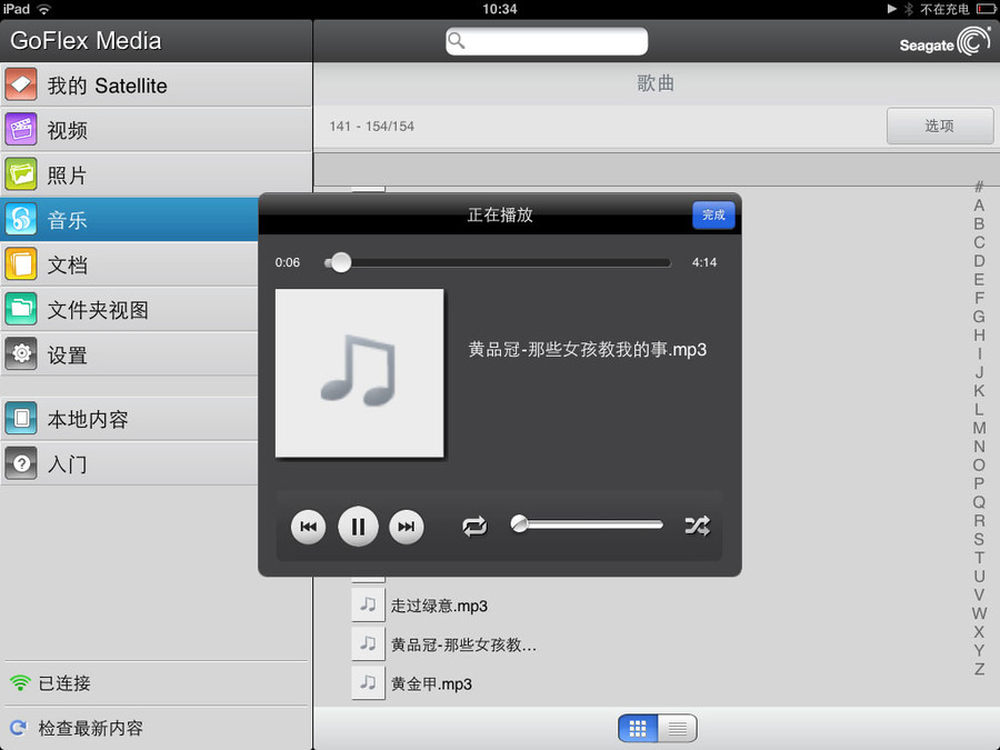
Task: Click 完成 to close the player
Action: 713,215
